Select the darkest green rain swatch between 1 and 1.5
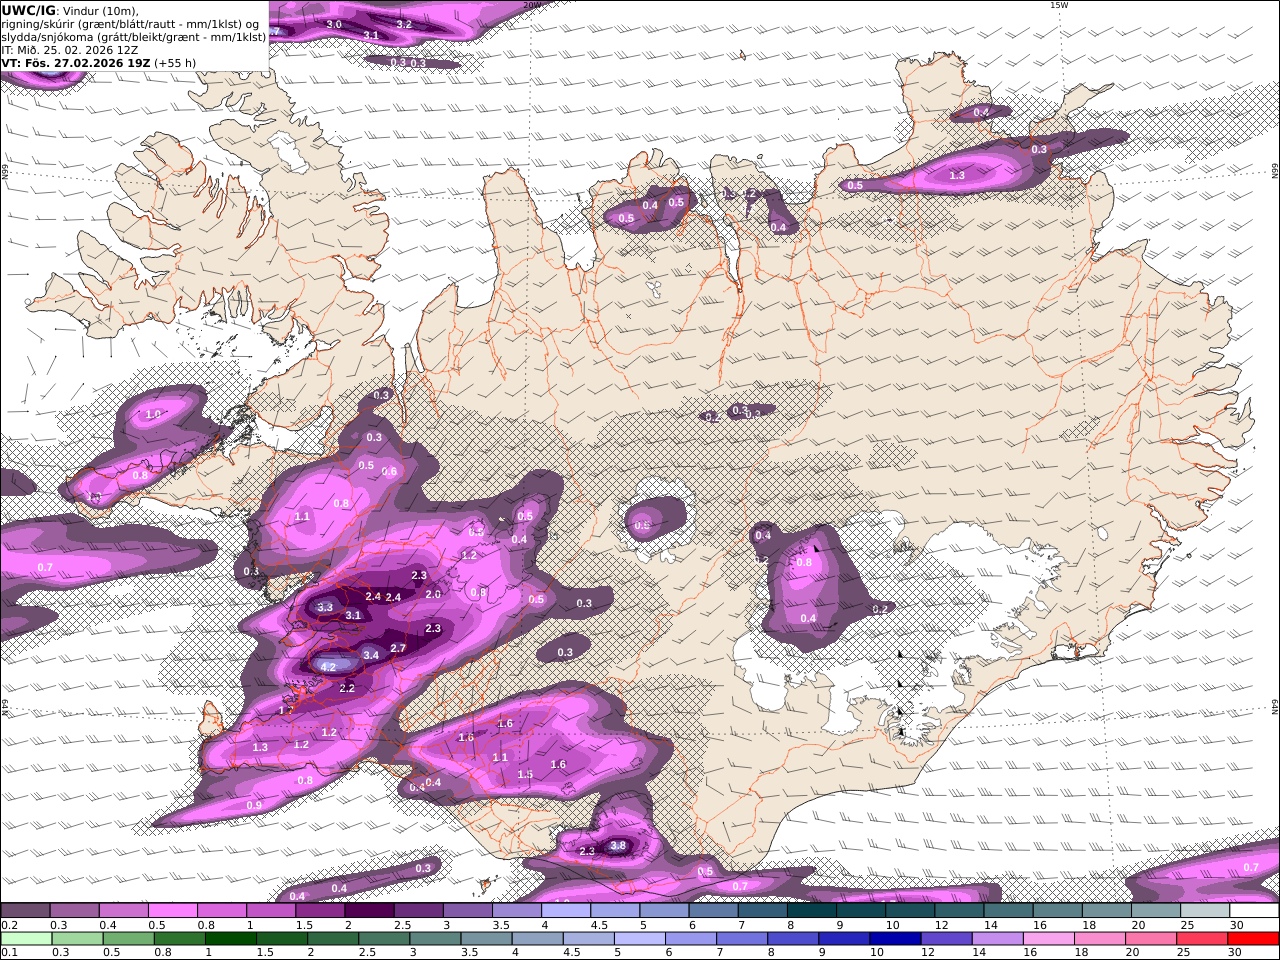 (x=230, y=938)
